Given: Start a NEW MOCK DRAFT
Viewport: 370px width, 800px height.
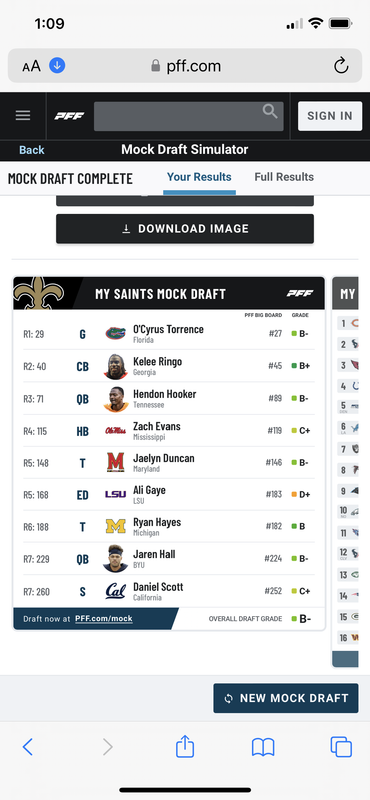Looking at the screenshot, I should (x=286, y=698).
